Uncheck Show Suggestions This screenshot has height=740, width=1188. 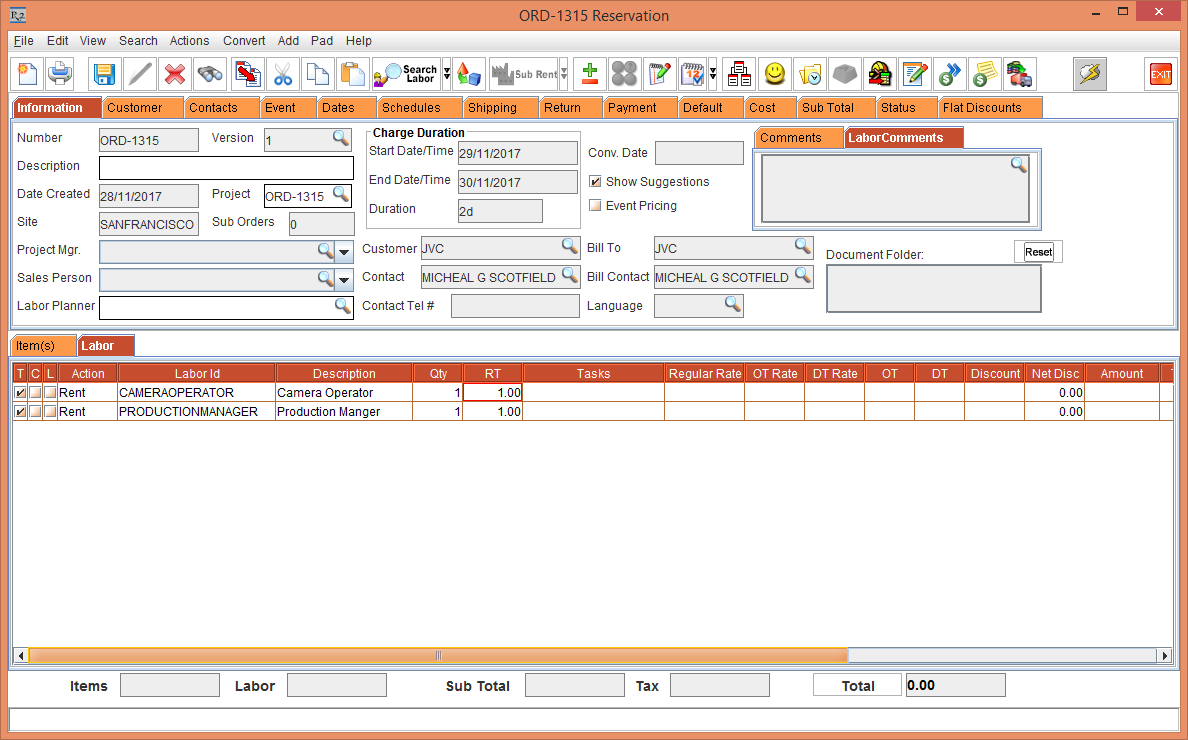pos(594,182)
